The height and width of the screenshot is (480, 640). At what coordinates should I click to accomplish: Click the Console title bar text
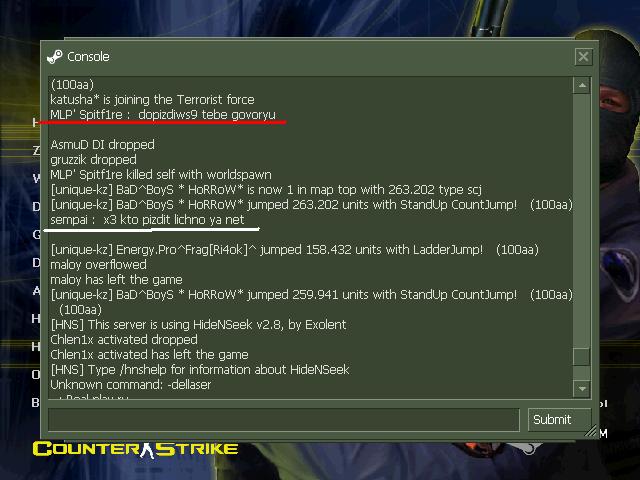click(88, 56)
